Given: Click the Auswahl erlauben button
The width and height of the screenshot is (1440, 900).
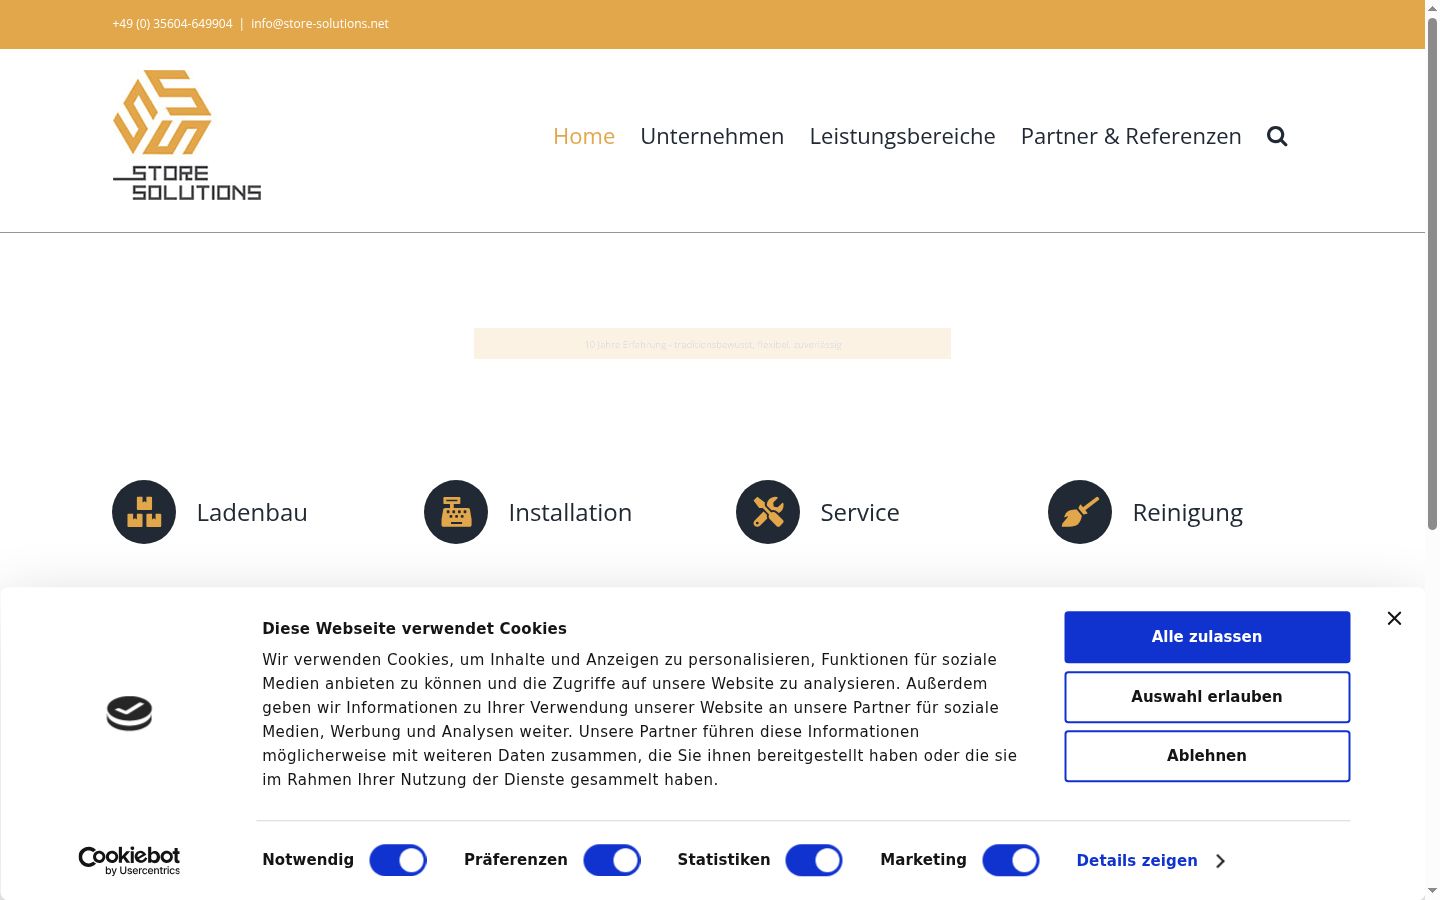Looking at the screenshot, I should (1207, 697).
